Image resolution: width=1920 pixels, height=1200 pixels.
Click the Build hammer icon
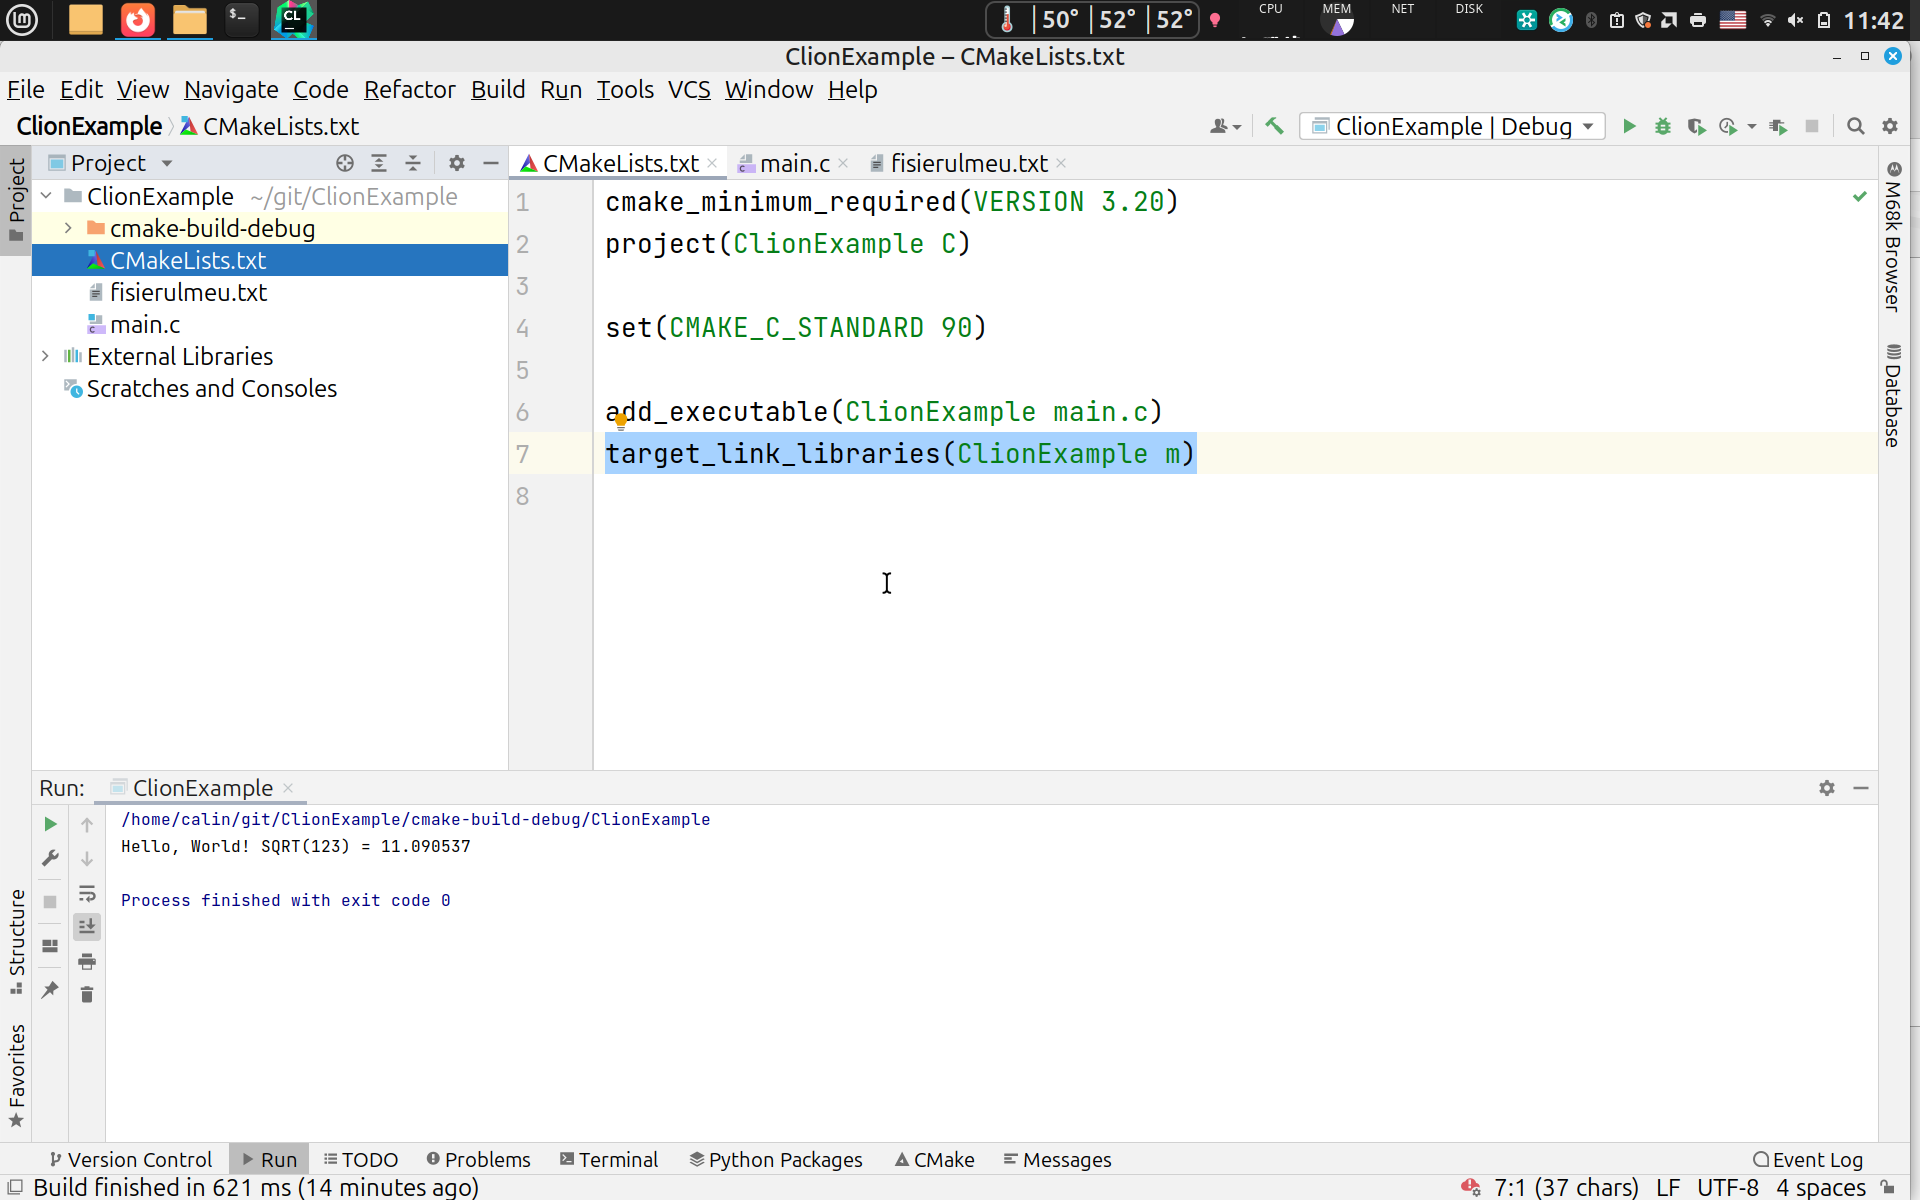point(1274,126)
